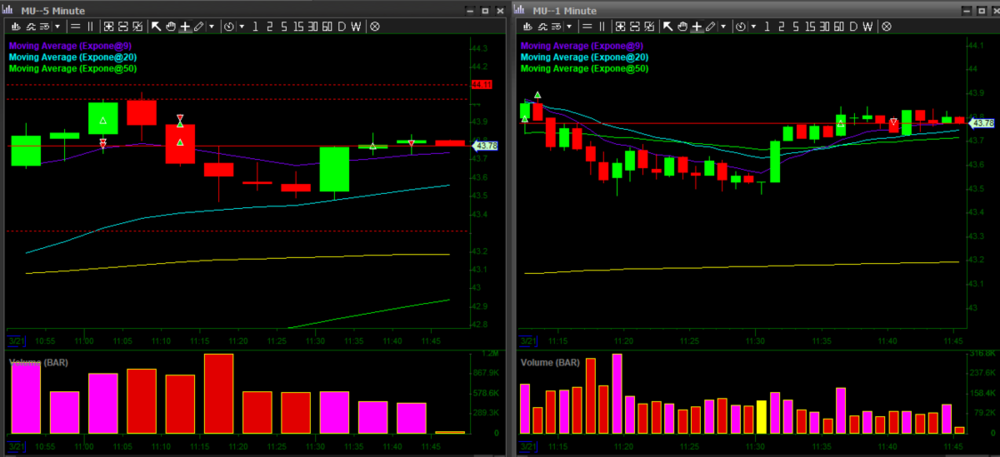Toggle Weekly timeframe W in 1 Minute chart
Image resolution: width=1000 pixels, height=457 pixels.
(869, 26)
